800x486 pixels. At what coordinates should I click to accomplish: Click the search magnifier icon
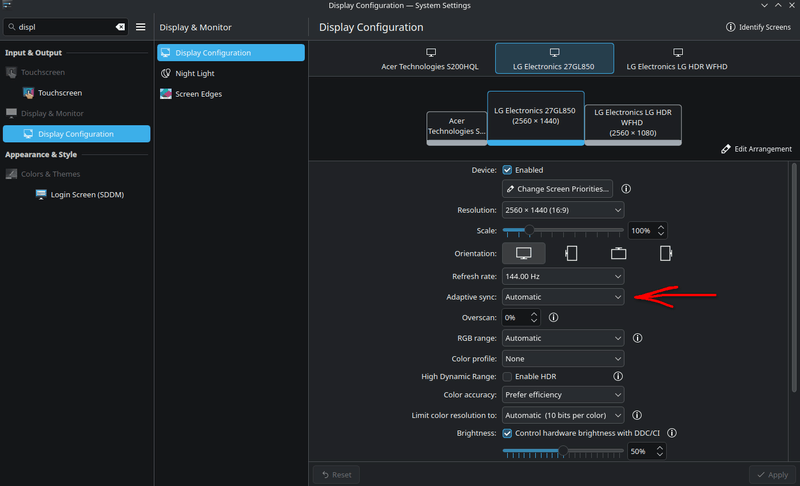[x=12, y=27]
